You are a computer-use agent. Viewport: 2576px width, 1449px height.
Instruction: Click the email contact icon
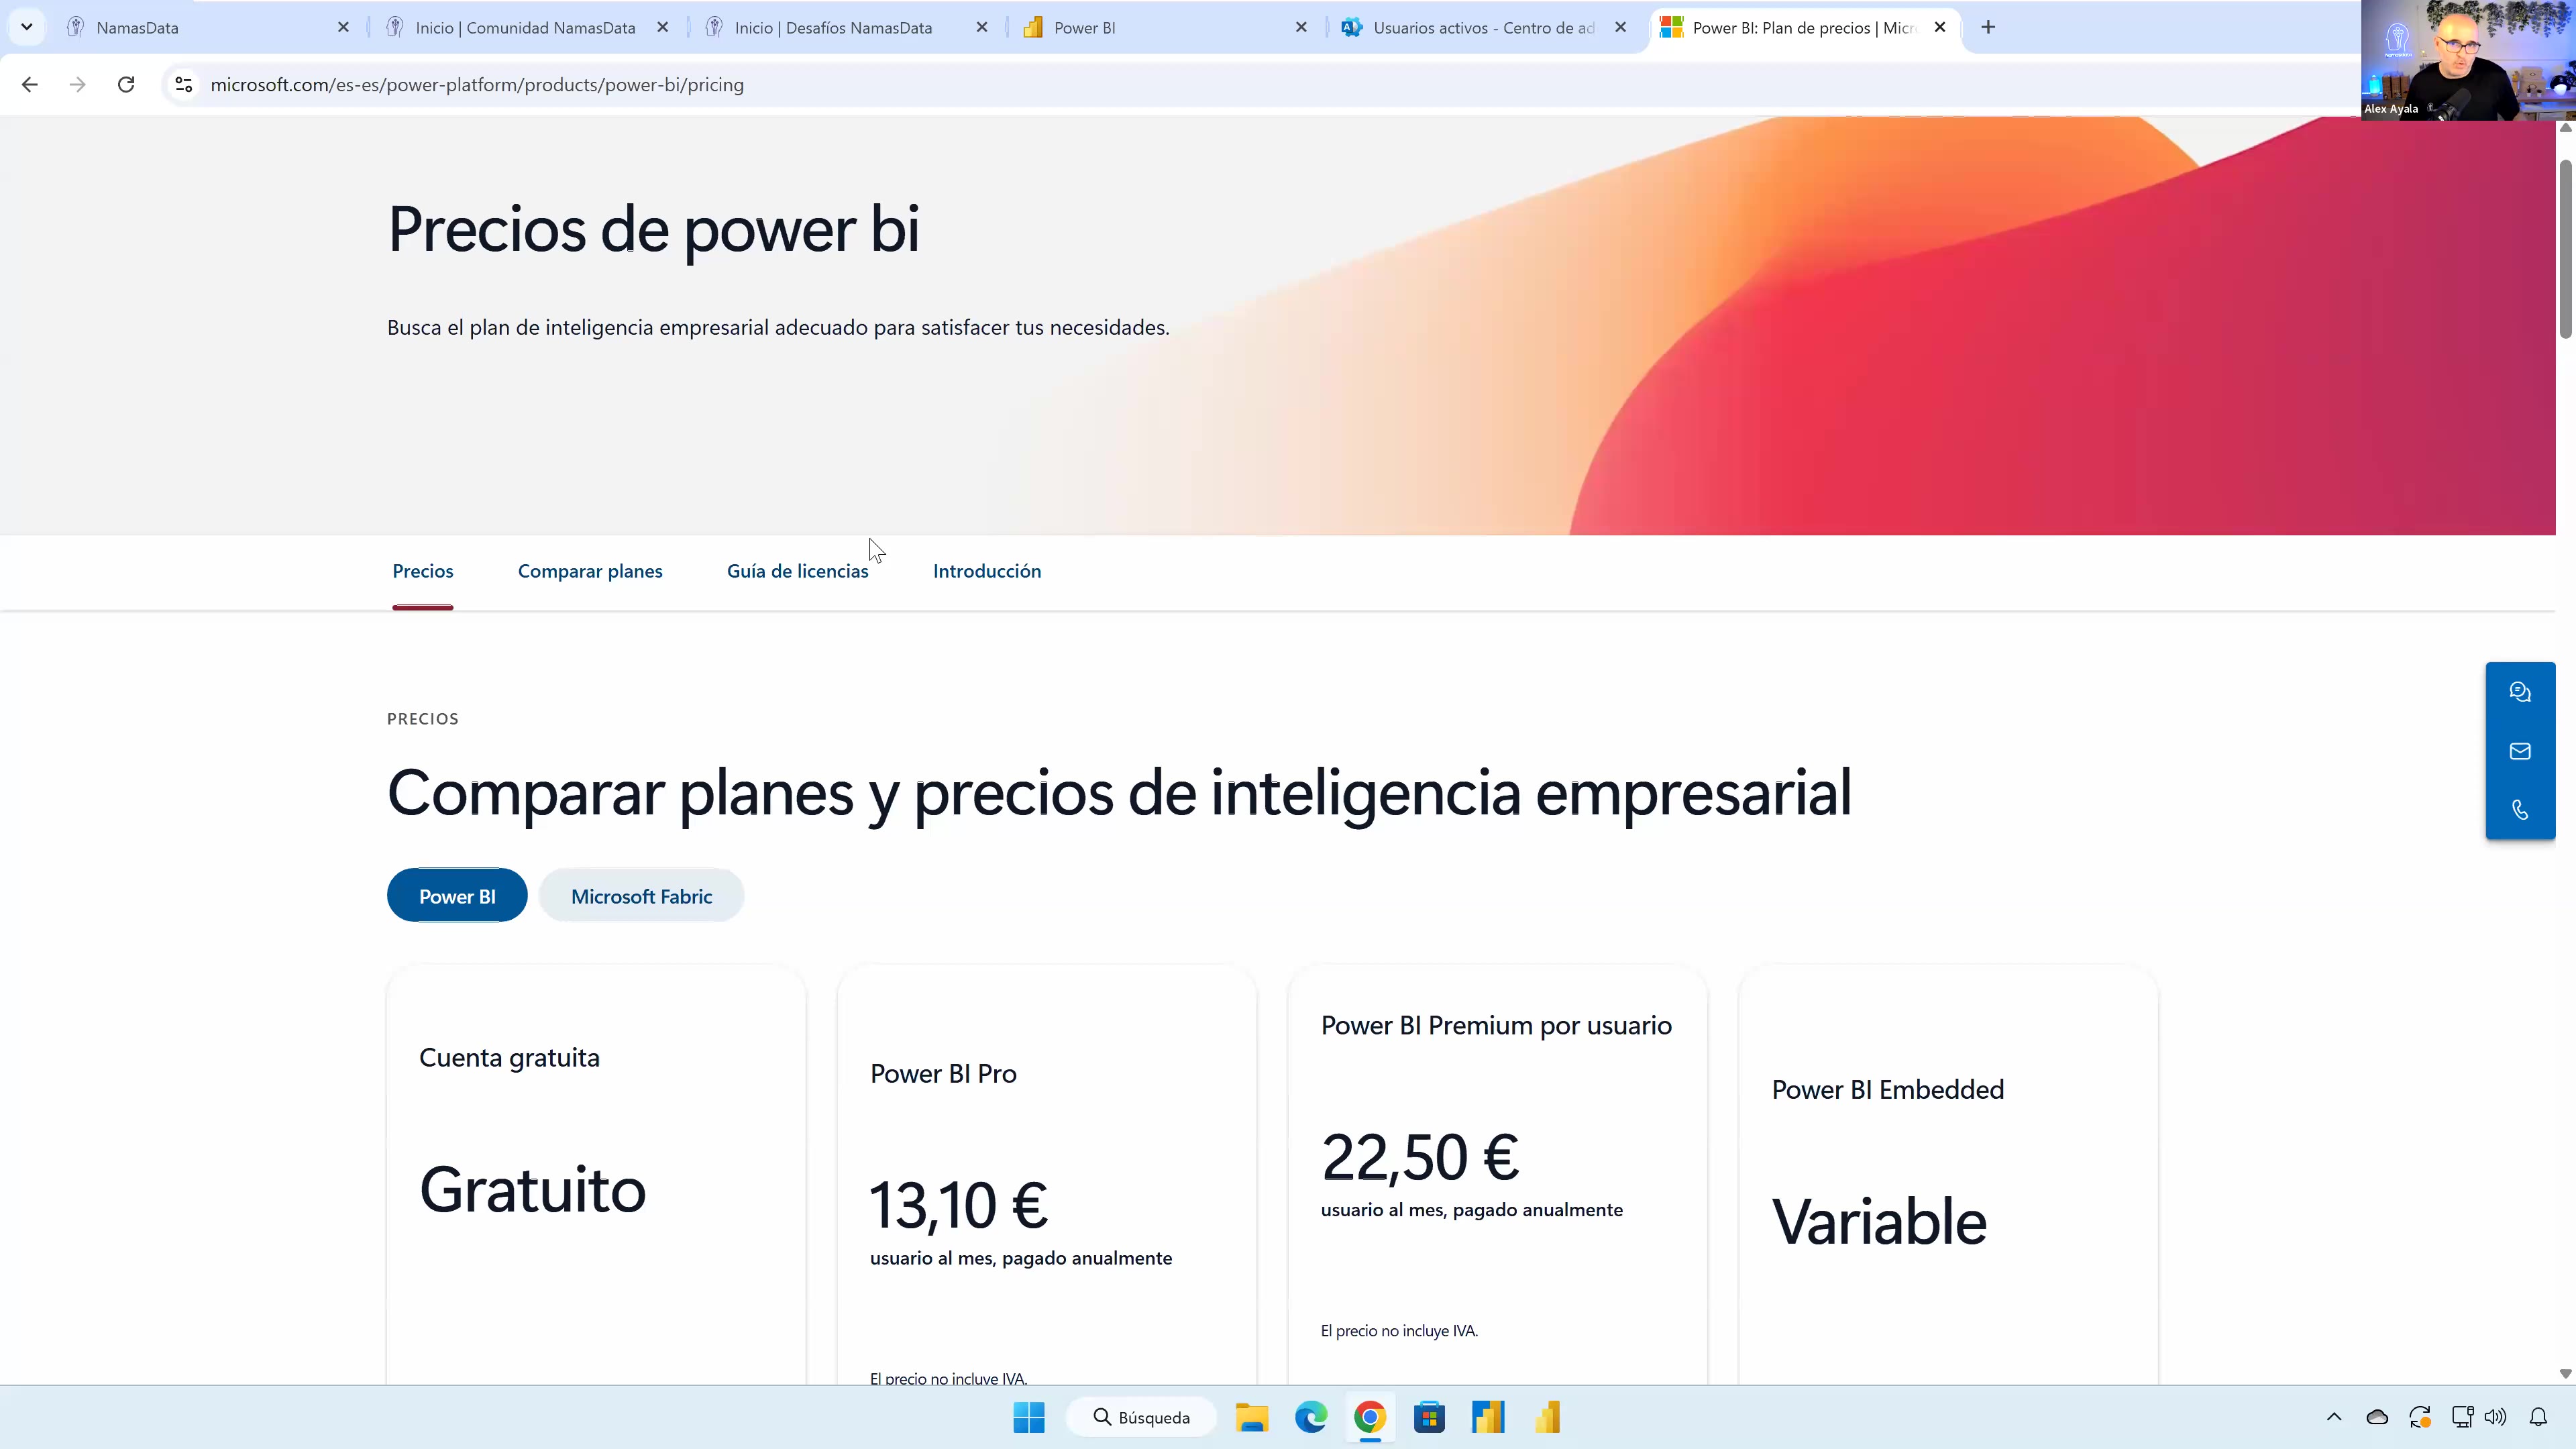point(2519,751)
